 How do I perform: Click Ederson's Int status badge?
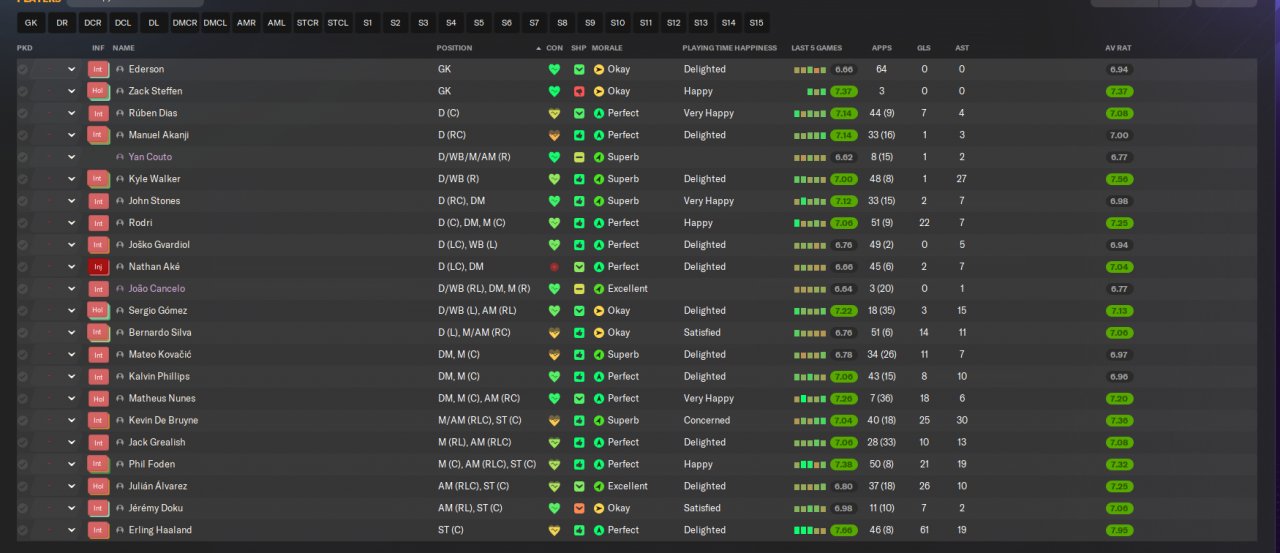[98, 69]
